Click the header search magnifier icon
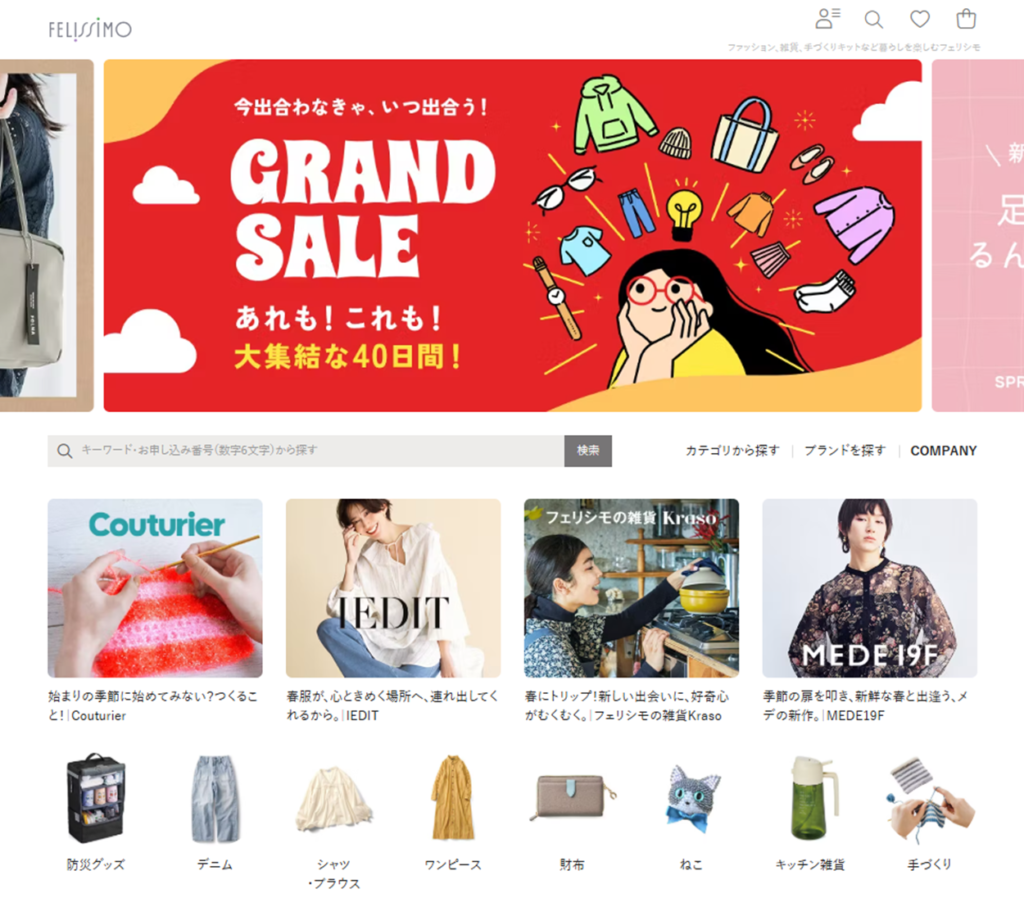1024x916 pixels. 874,20
